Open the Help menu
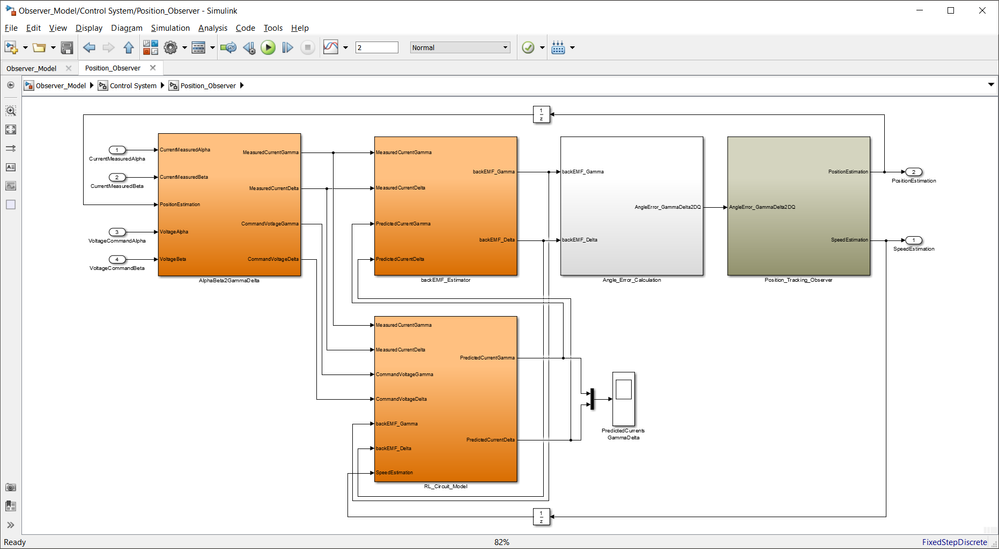The width and height of the screenshot is (999, 549). pyautogui.click(x=299, y=28)
